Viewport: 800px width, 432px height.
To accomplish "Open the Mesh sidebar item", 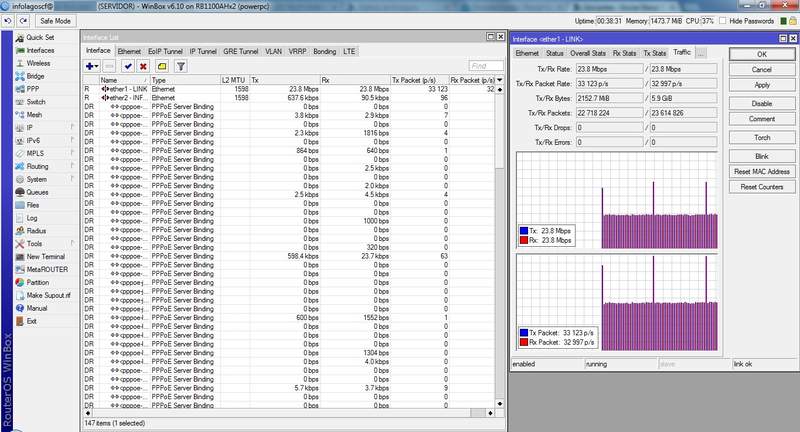I will coord(34,115).
